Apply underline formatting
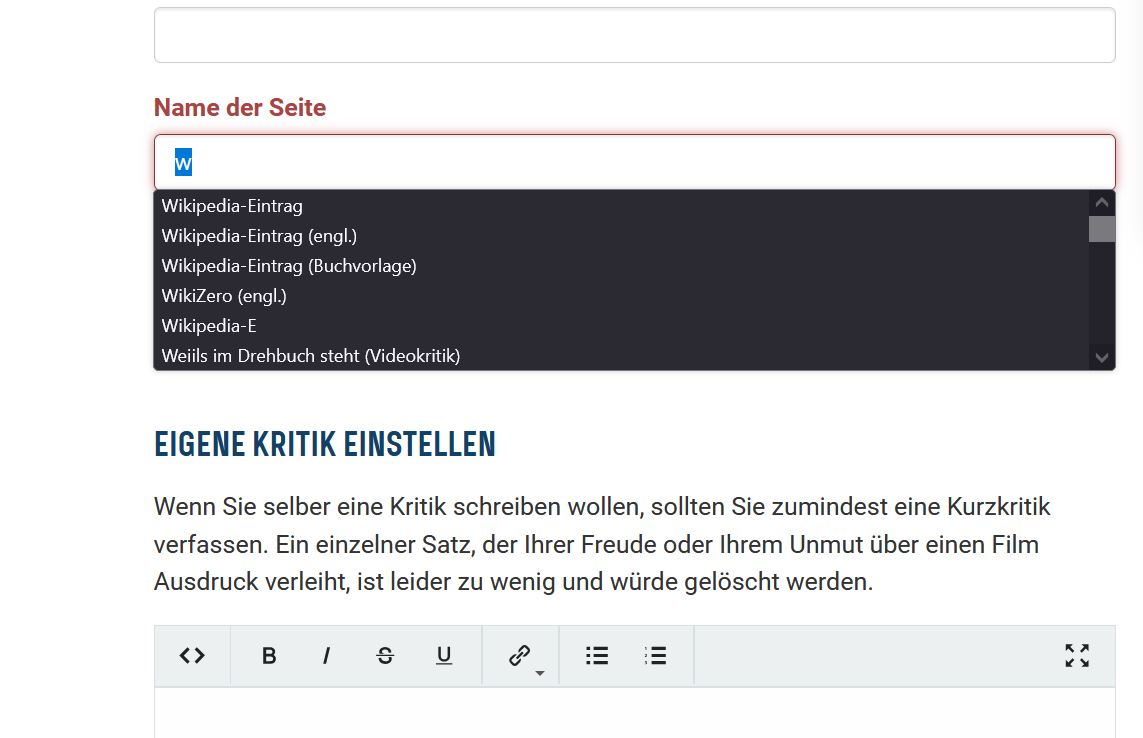 [x=443, y=656]
